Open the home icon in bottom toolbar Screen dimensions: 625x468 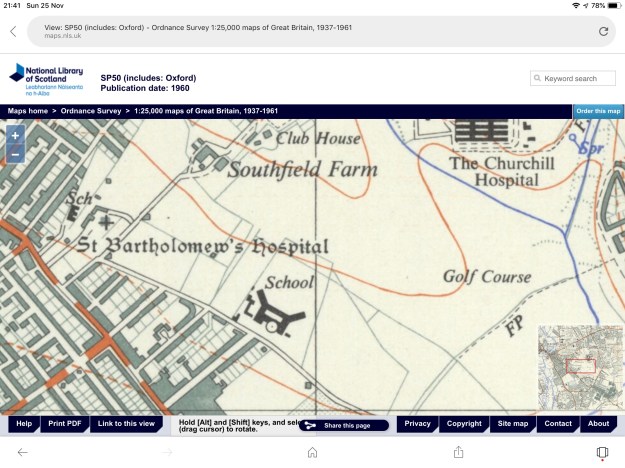pyautogui.click(x=312, y=452)
